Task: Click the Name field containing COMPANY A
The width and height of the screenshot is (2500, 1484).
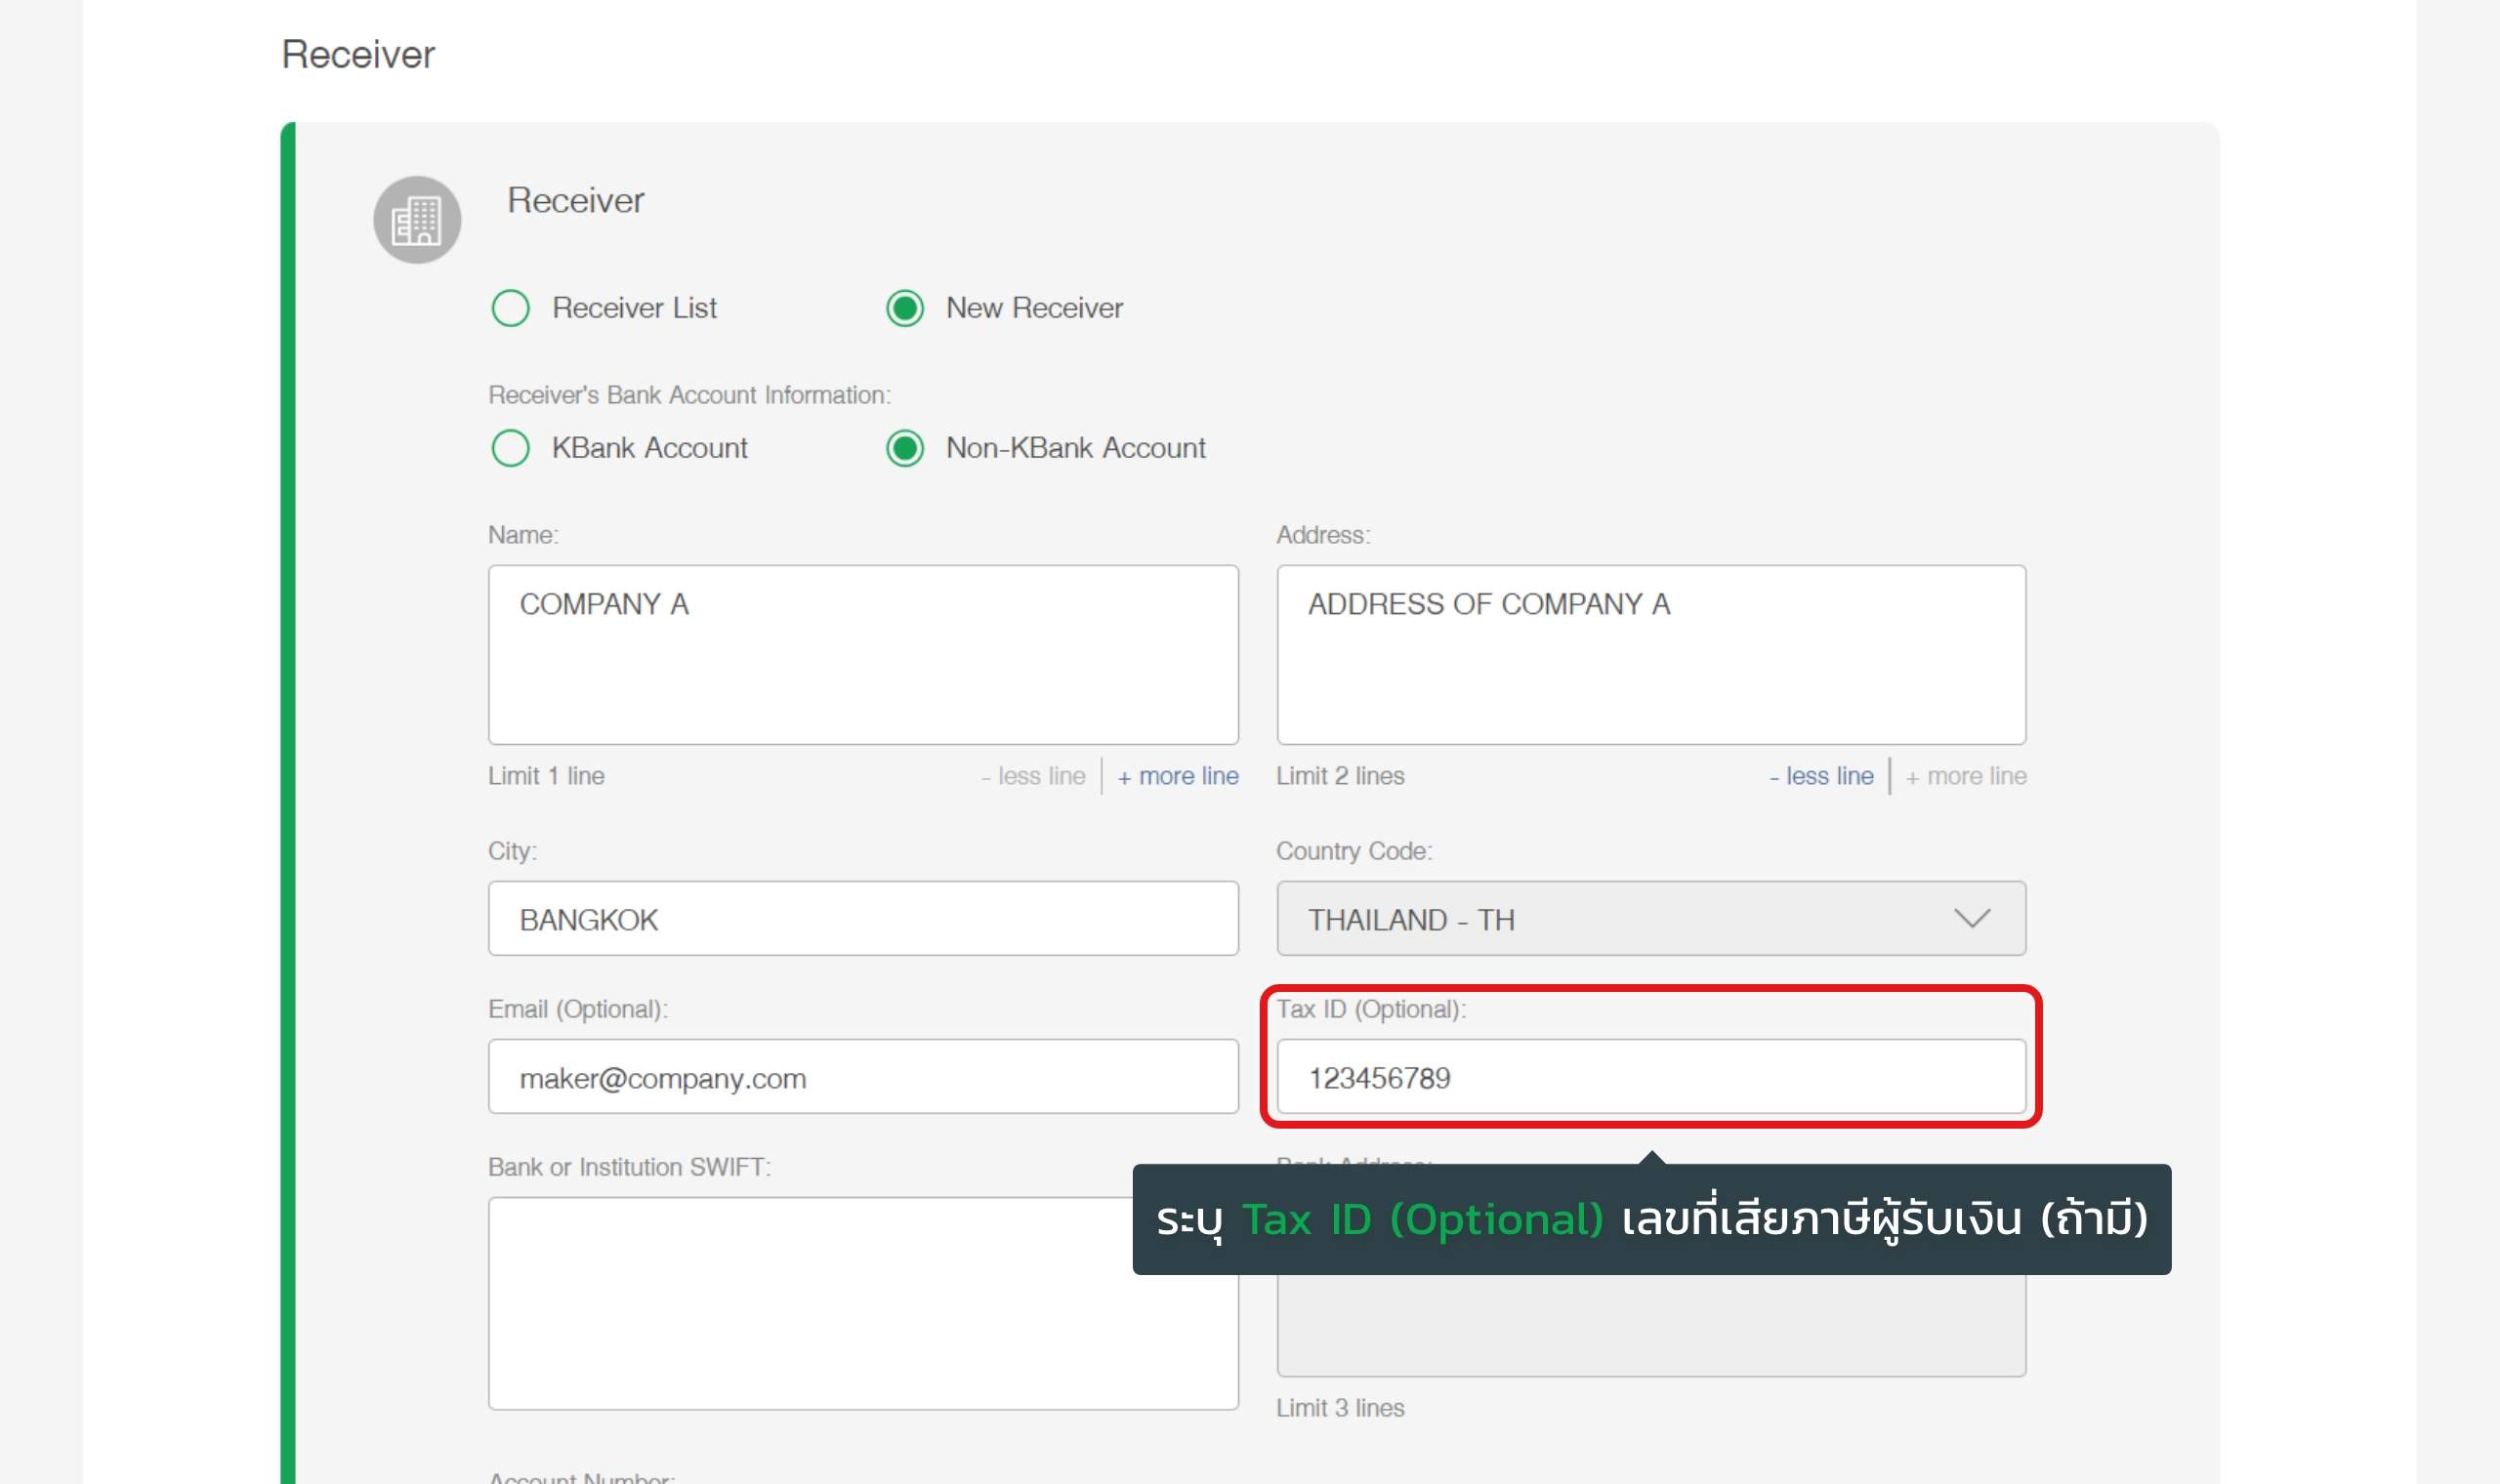Action: tap(863, 654)
